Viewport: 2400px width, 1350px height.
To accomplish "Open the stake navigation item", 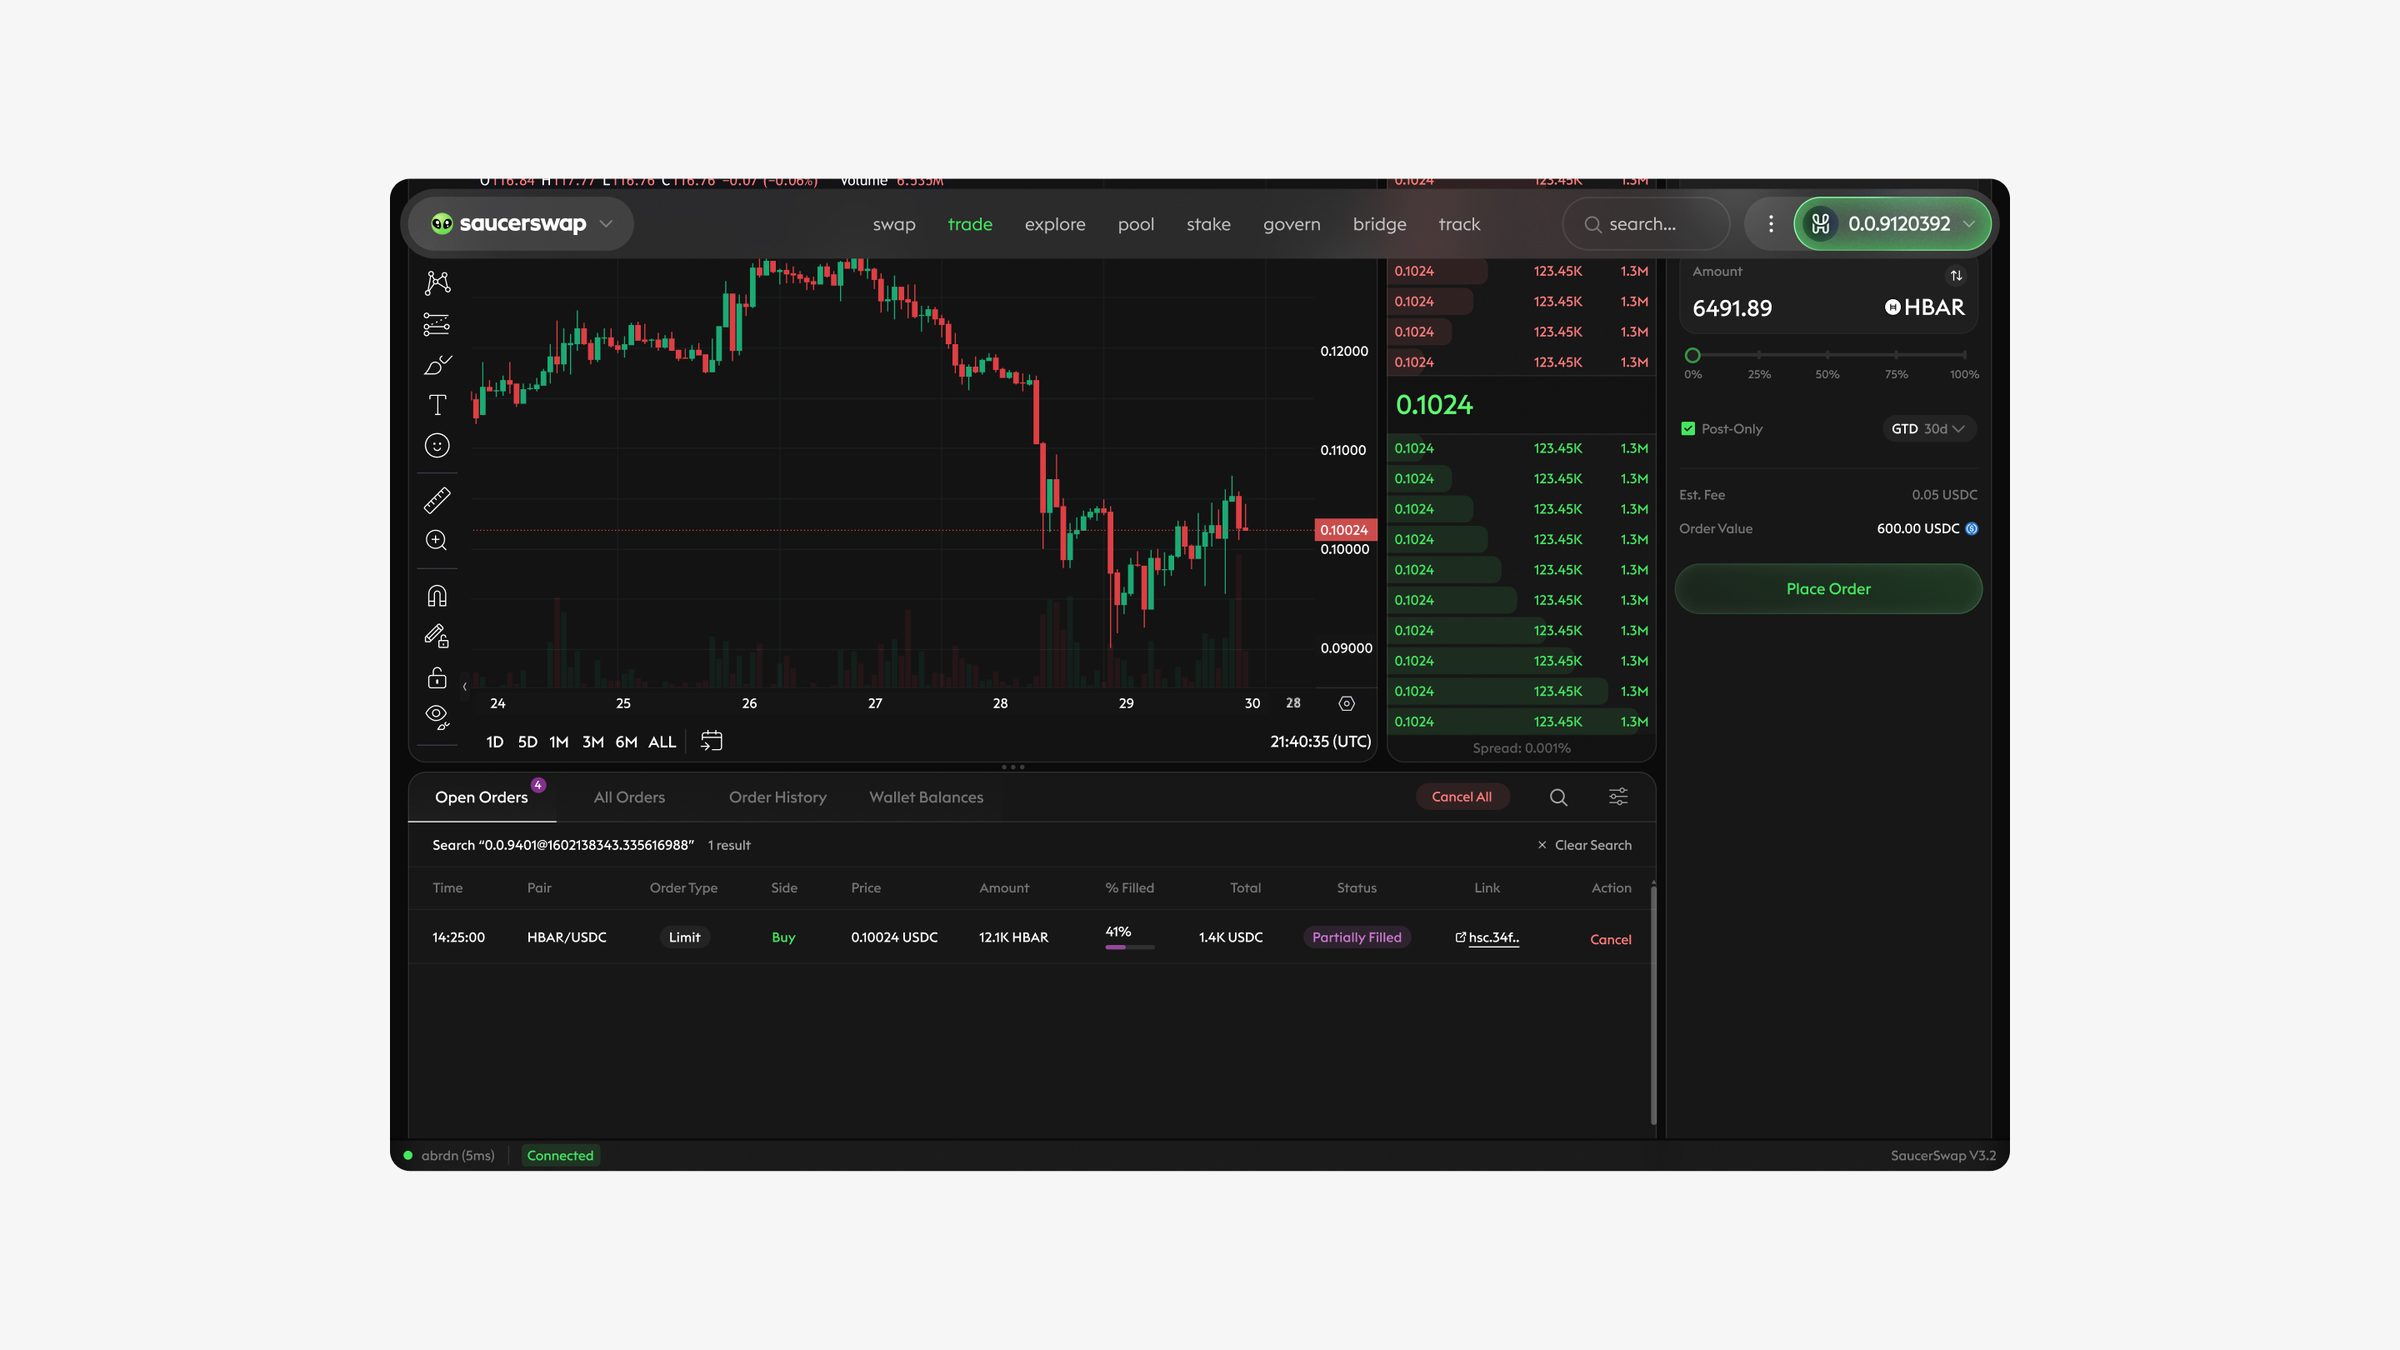I will tap(1208, 225).
